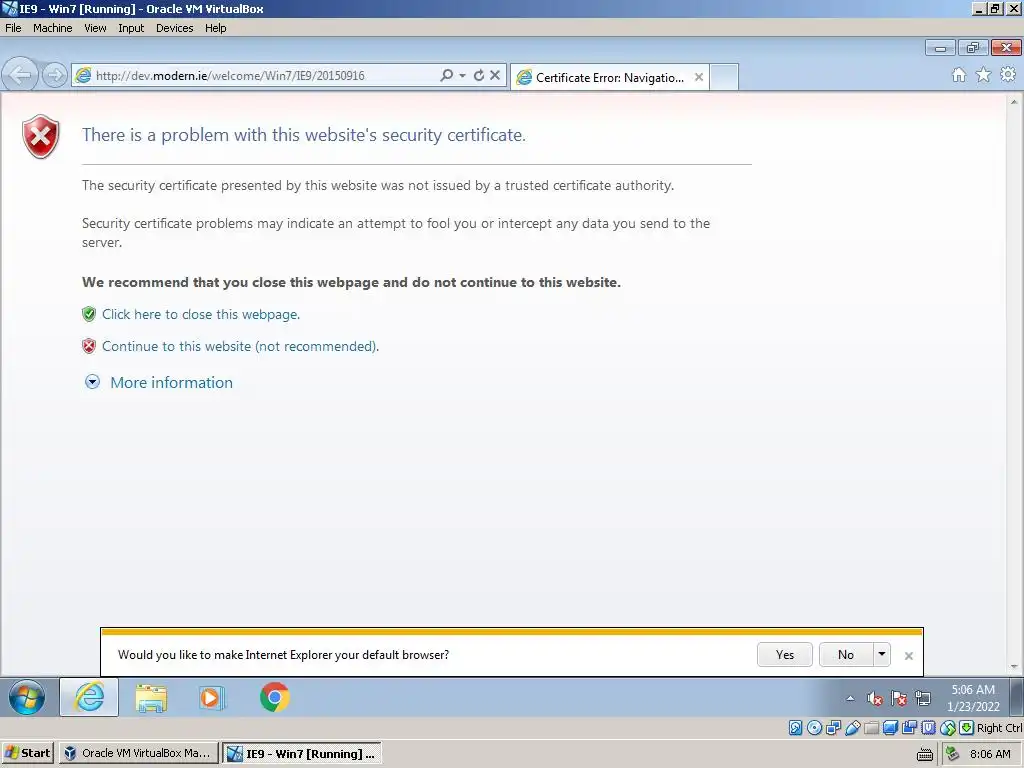1024x768 pixels.
Task: Open Windows Explorer from guest taskbar
Action: (x=151, y=697)
